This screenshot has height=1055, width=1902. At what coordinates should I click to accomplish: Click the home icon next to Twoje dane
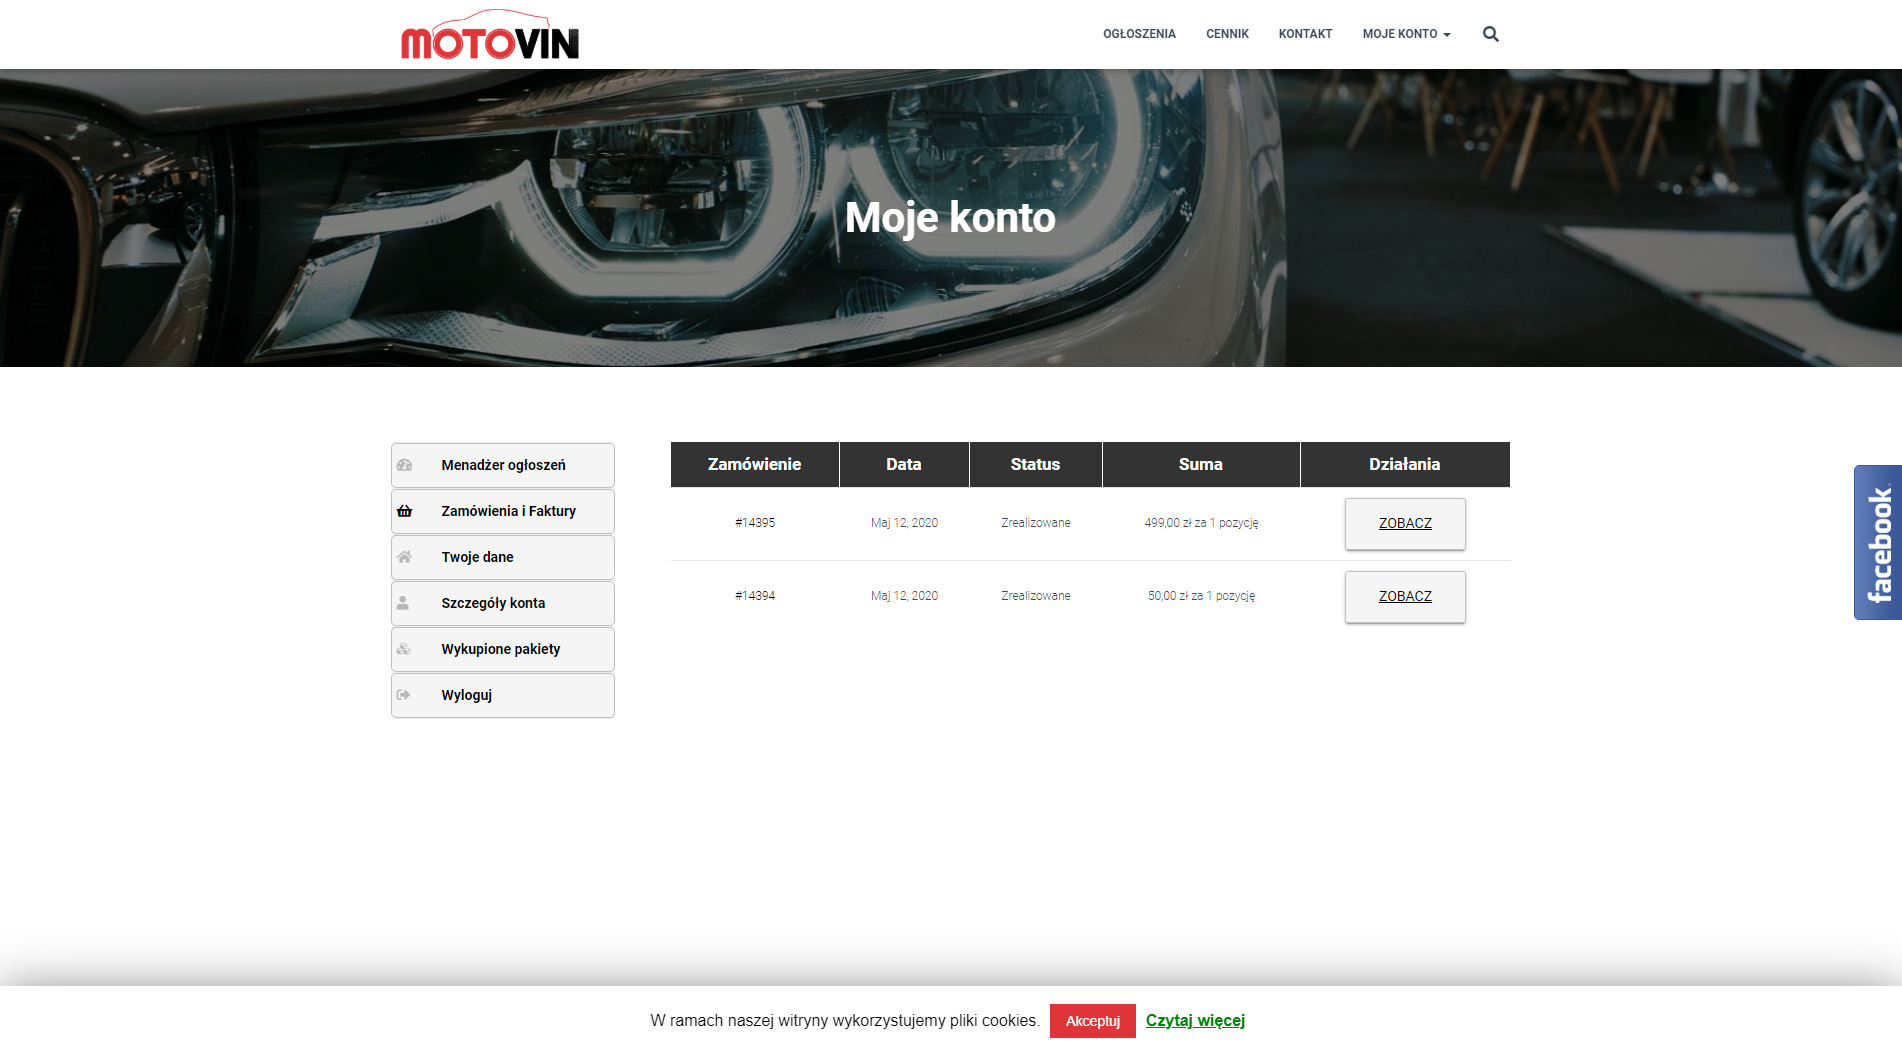[404, 556]
